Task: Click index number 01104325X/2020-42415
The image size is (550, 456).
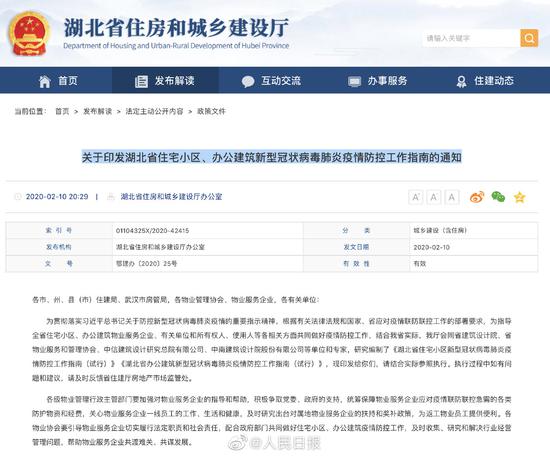Action: click(152, 230)
